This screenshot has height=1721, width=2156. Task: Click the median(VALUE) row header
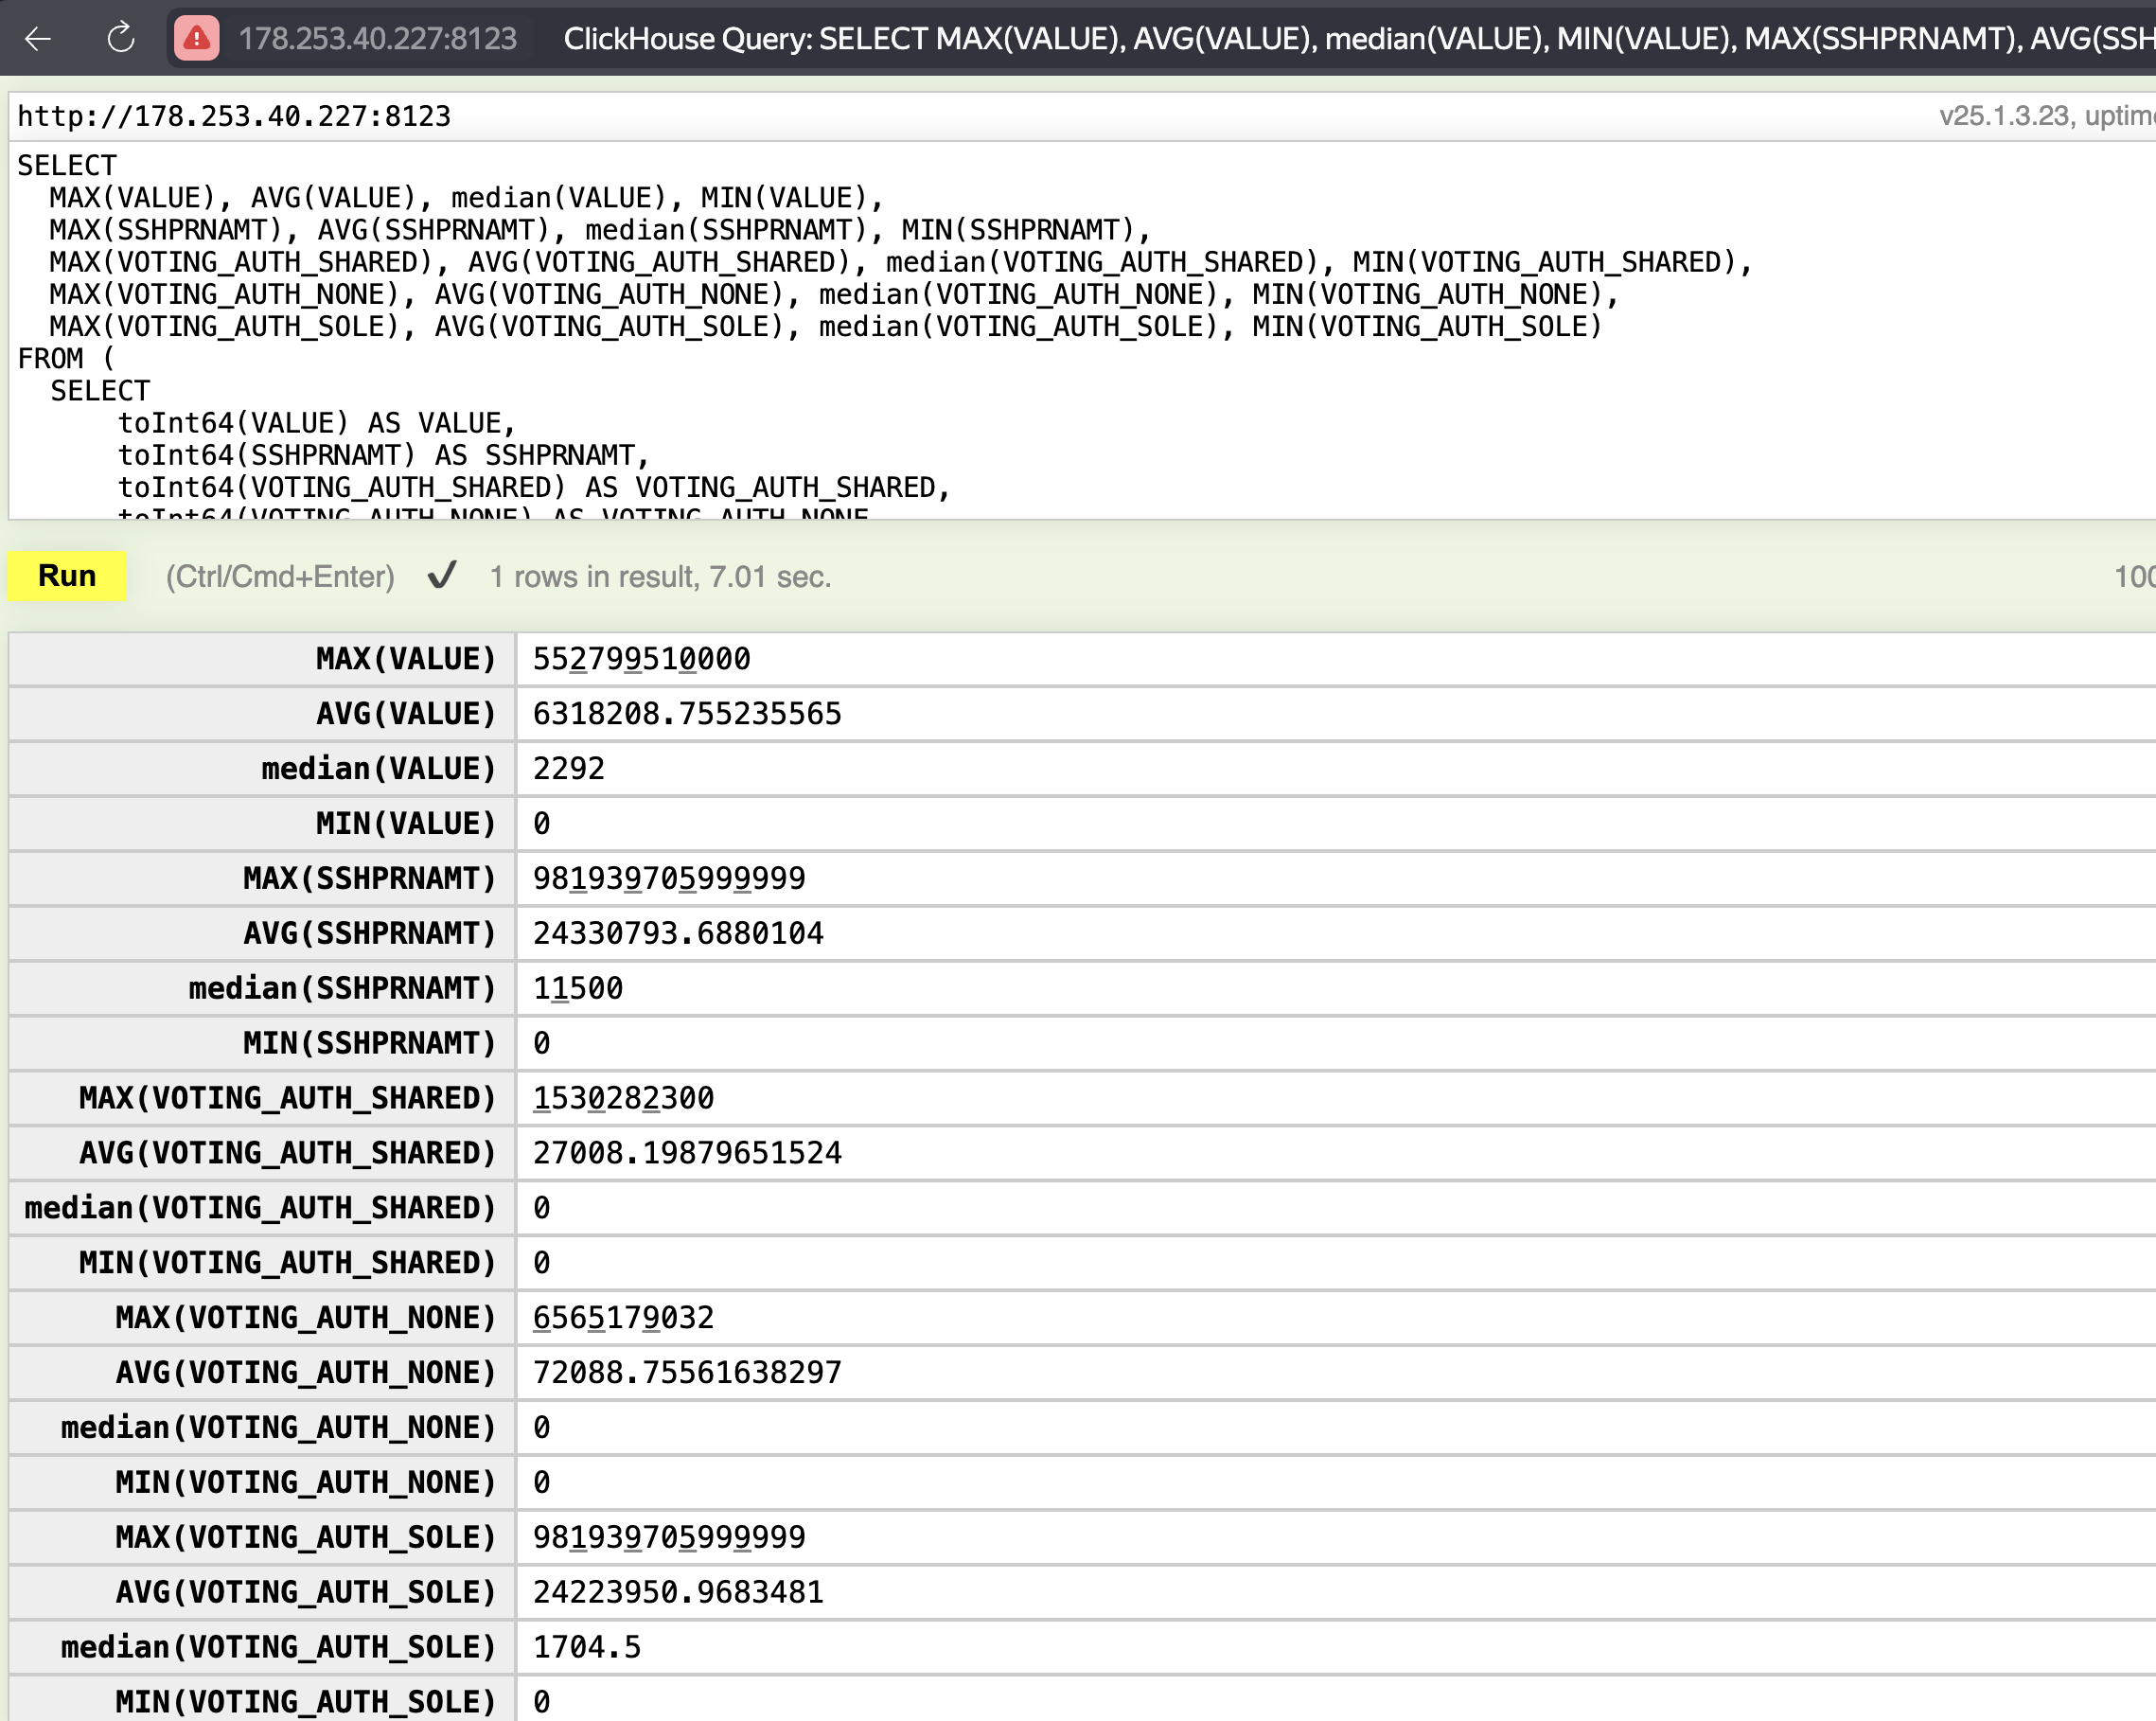click(x=378, y=769)
